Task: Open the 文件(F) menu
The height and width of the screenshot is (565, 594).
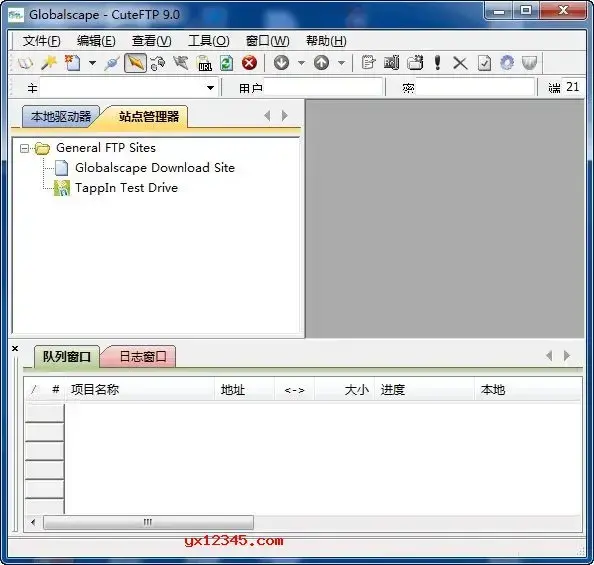Action: click(x=42, y=41)
